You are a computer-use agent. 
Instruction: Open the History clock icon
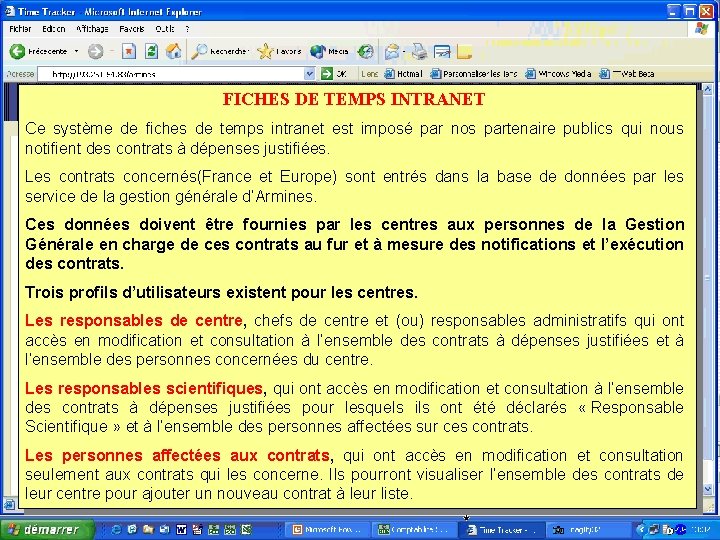[x=366, y=51]
